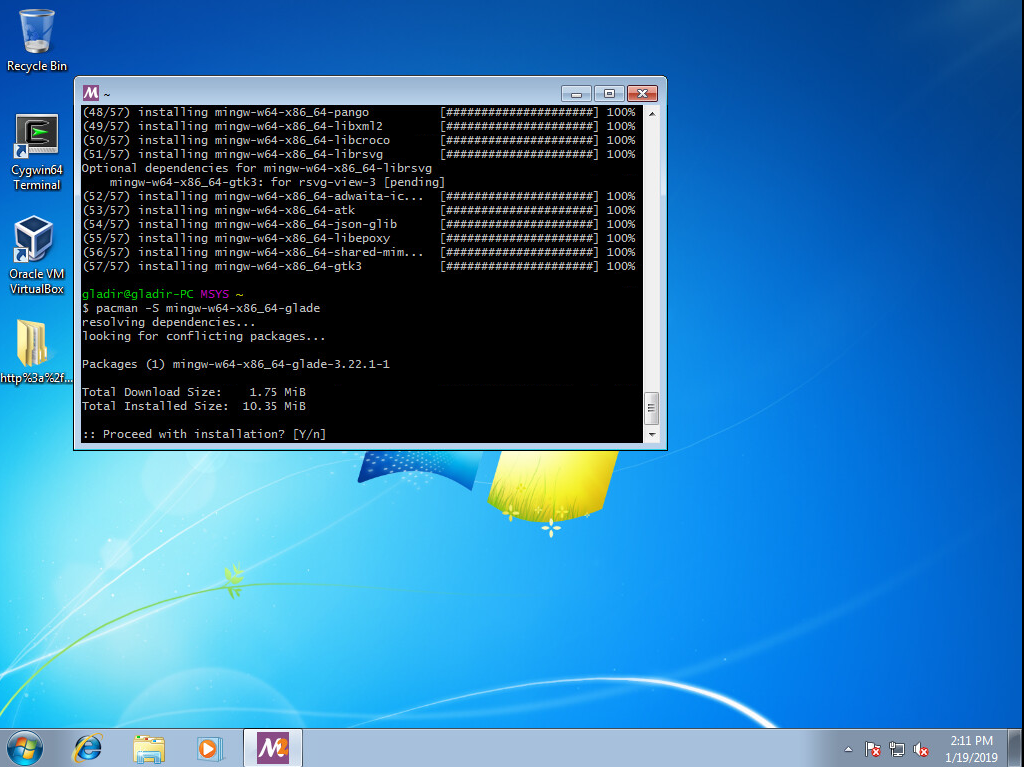Open the Windows Start menu

click(x=26, y=747)
